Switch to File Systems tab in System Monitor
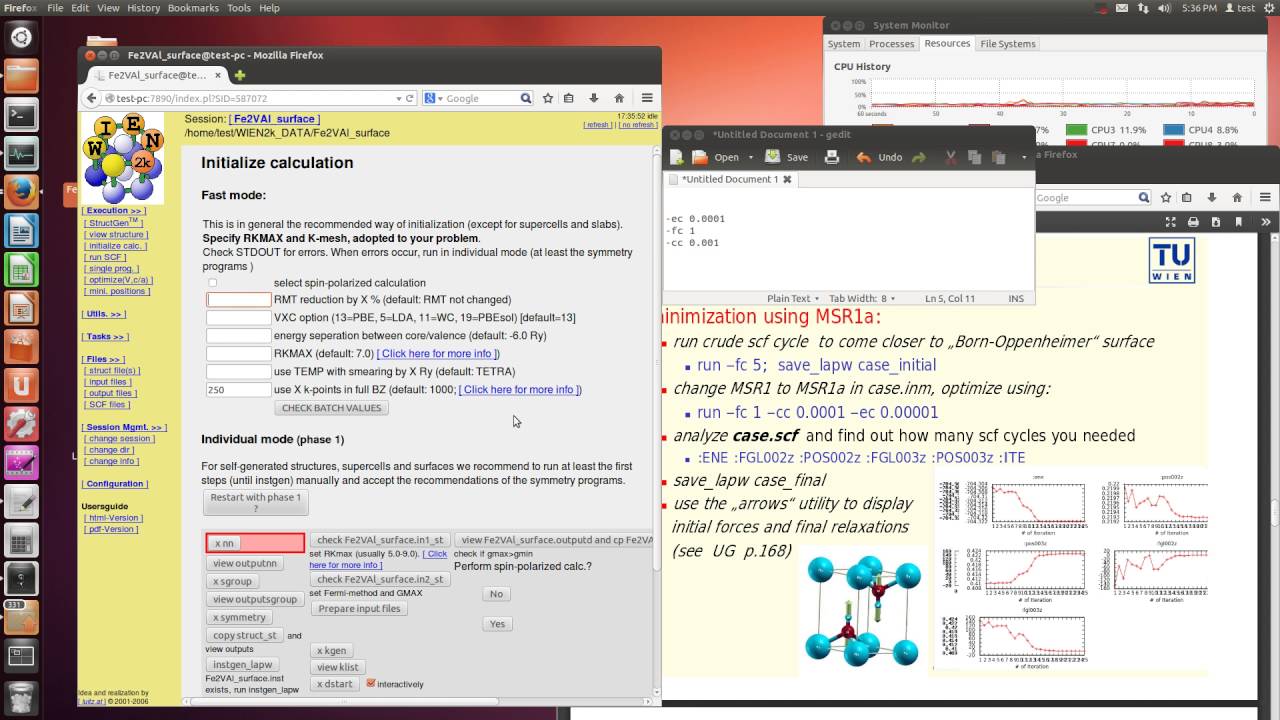Viewport: 1280px width, 720px height. 1008,44
